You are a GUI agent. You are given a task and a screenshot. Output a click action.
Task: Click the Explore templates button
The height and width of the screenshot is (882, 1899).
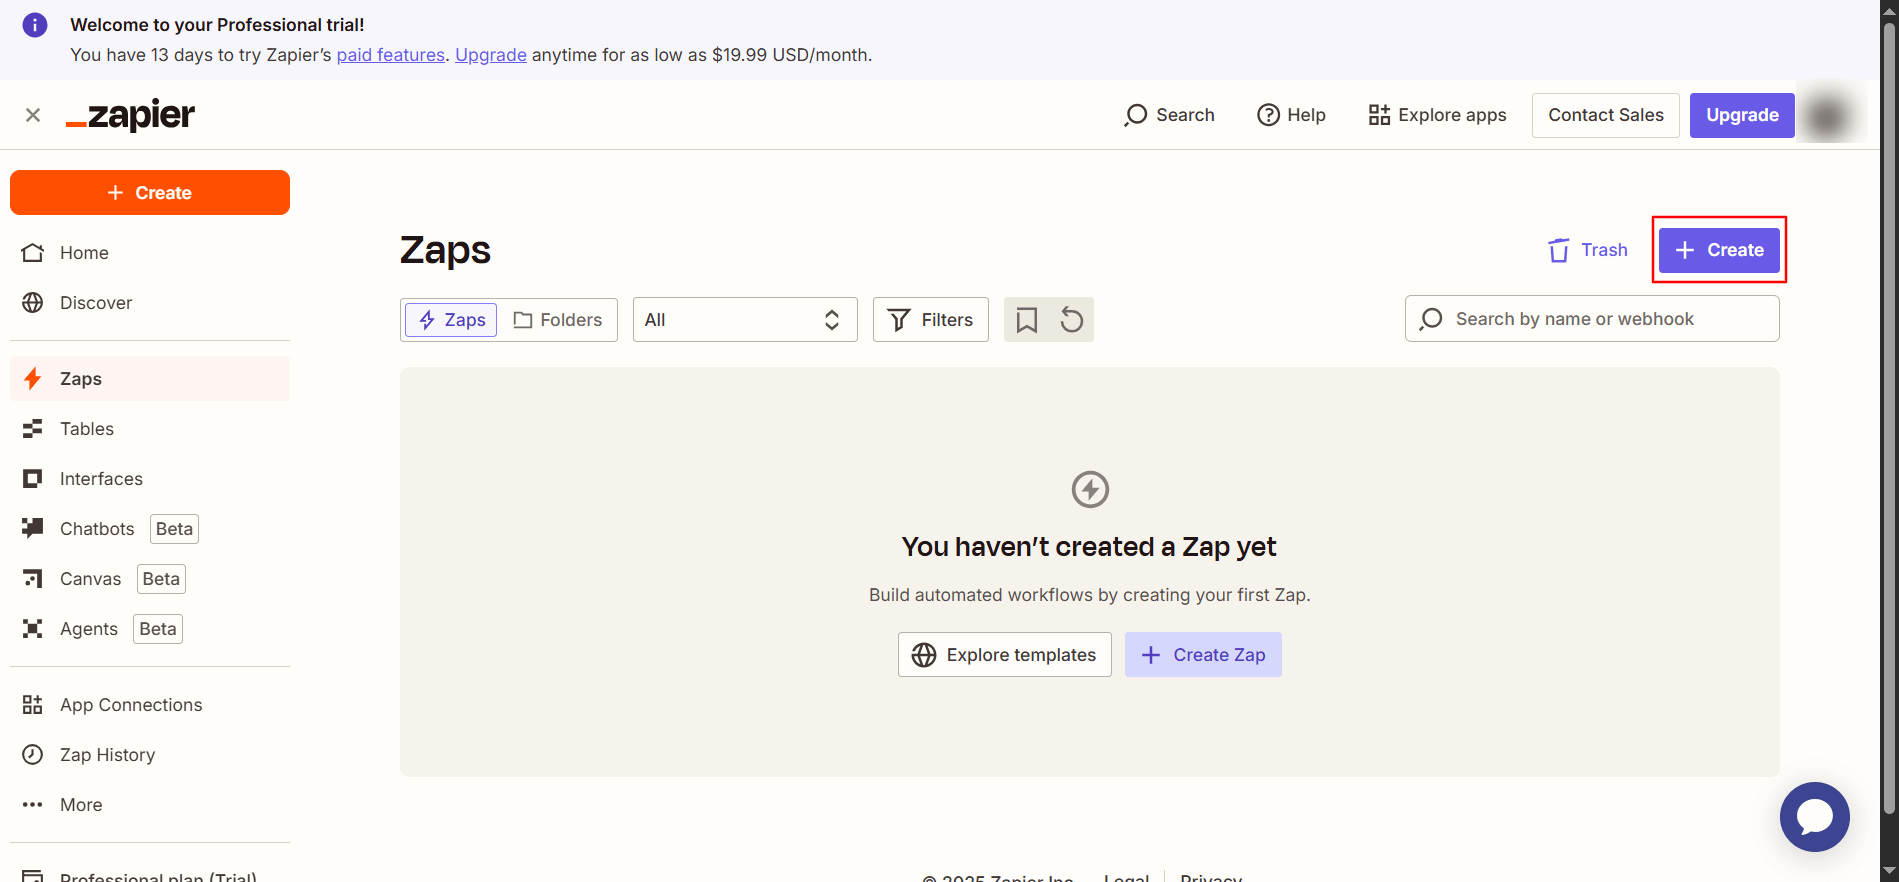point(1005,655)
